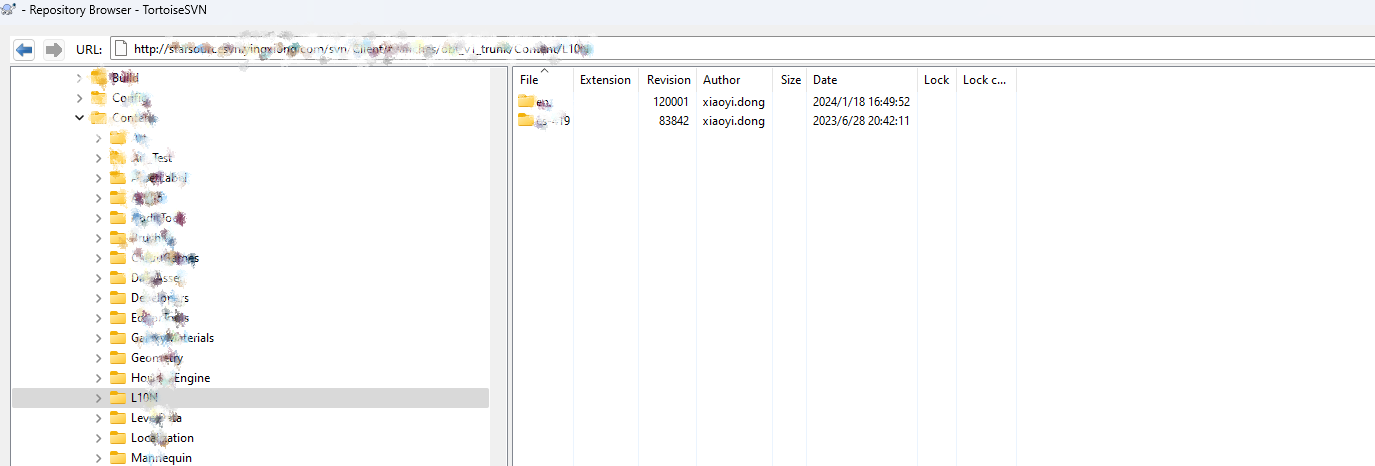1375x466 pixels.
Task: Collapse the Content folder tree node
Action: point(79,118)
